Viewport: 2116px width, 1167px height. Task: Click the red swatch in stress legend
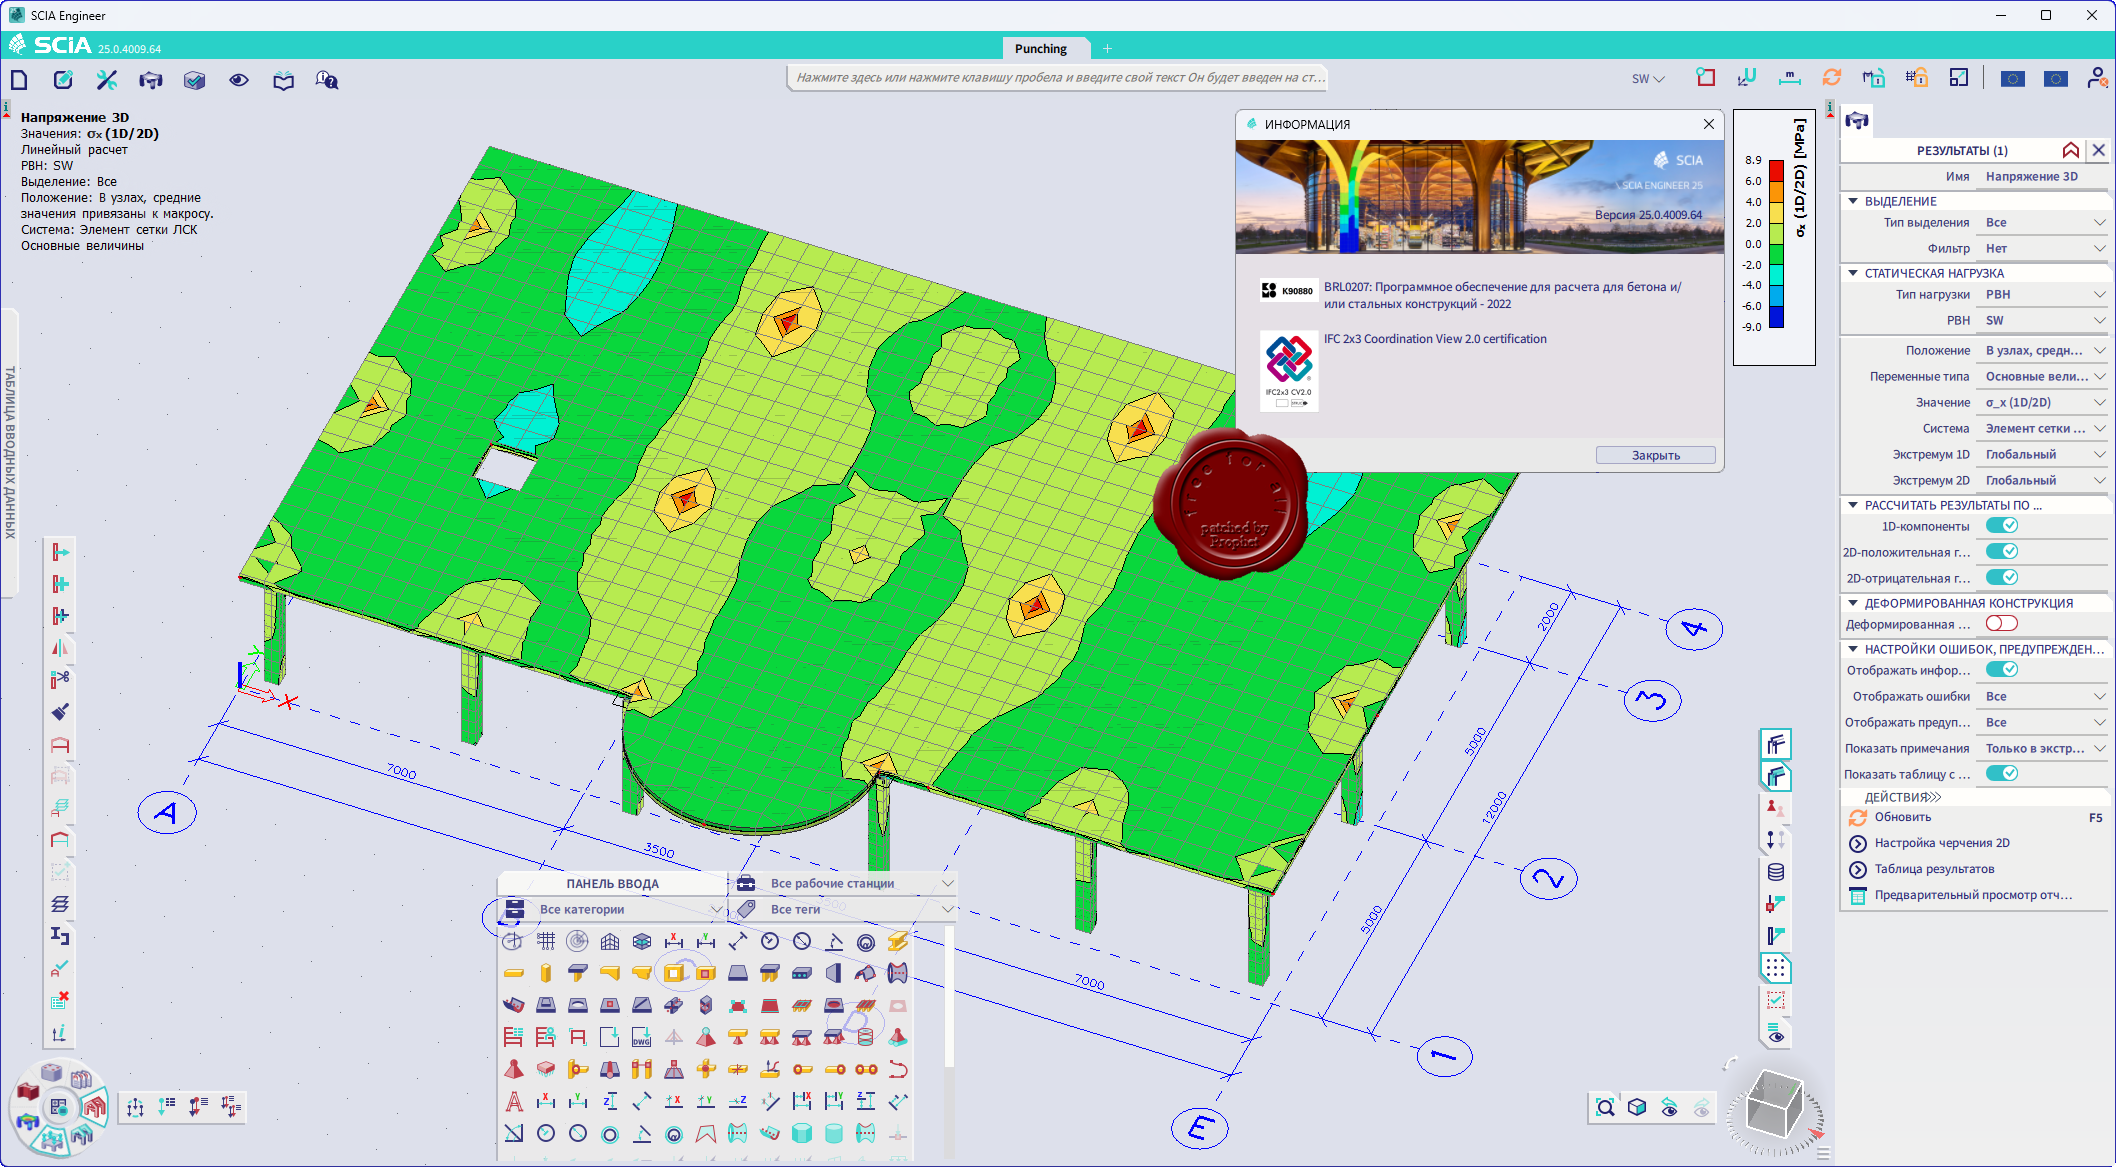point(1776,171)
